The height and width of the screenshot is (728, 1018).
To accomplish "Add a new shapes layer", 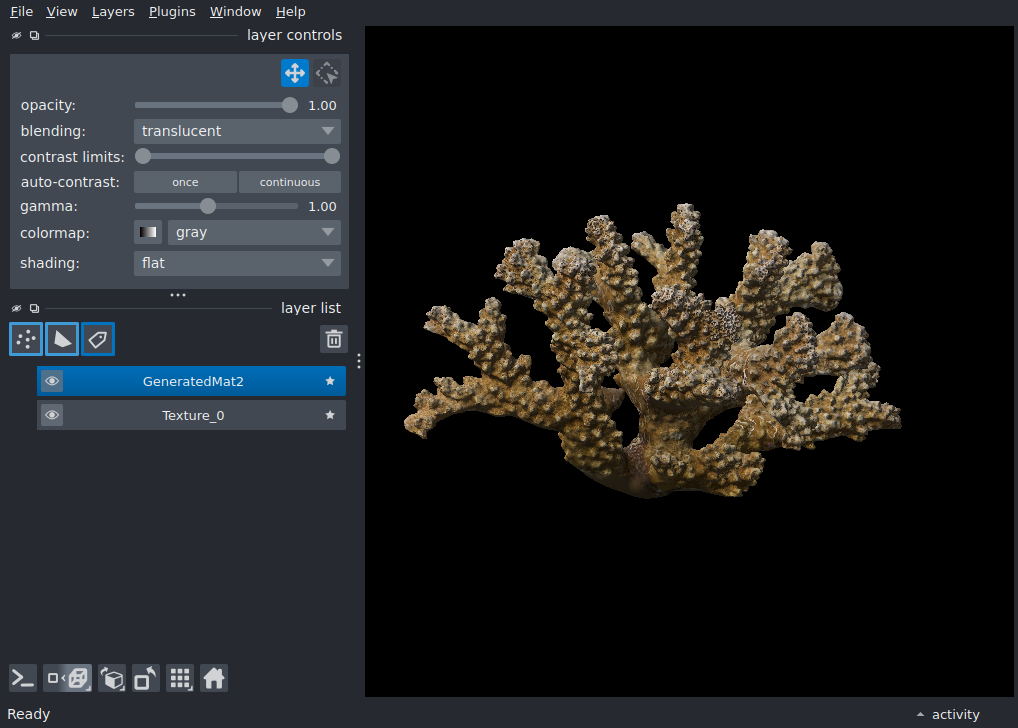I will pyautogui.click(x=62, y=339).
